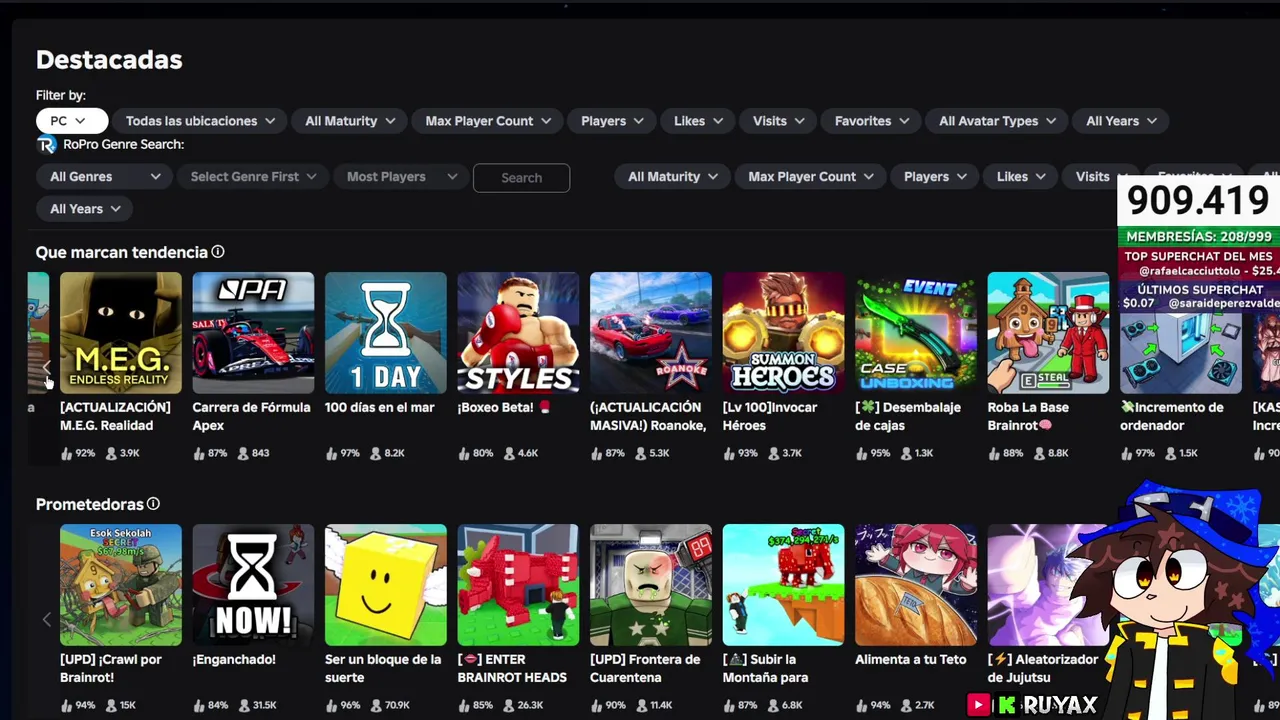This screenshot has height=720, width=1280.
Task: Click info icon next to Que marcan tendencia
Action: tap(218, 252)
